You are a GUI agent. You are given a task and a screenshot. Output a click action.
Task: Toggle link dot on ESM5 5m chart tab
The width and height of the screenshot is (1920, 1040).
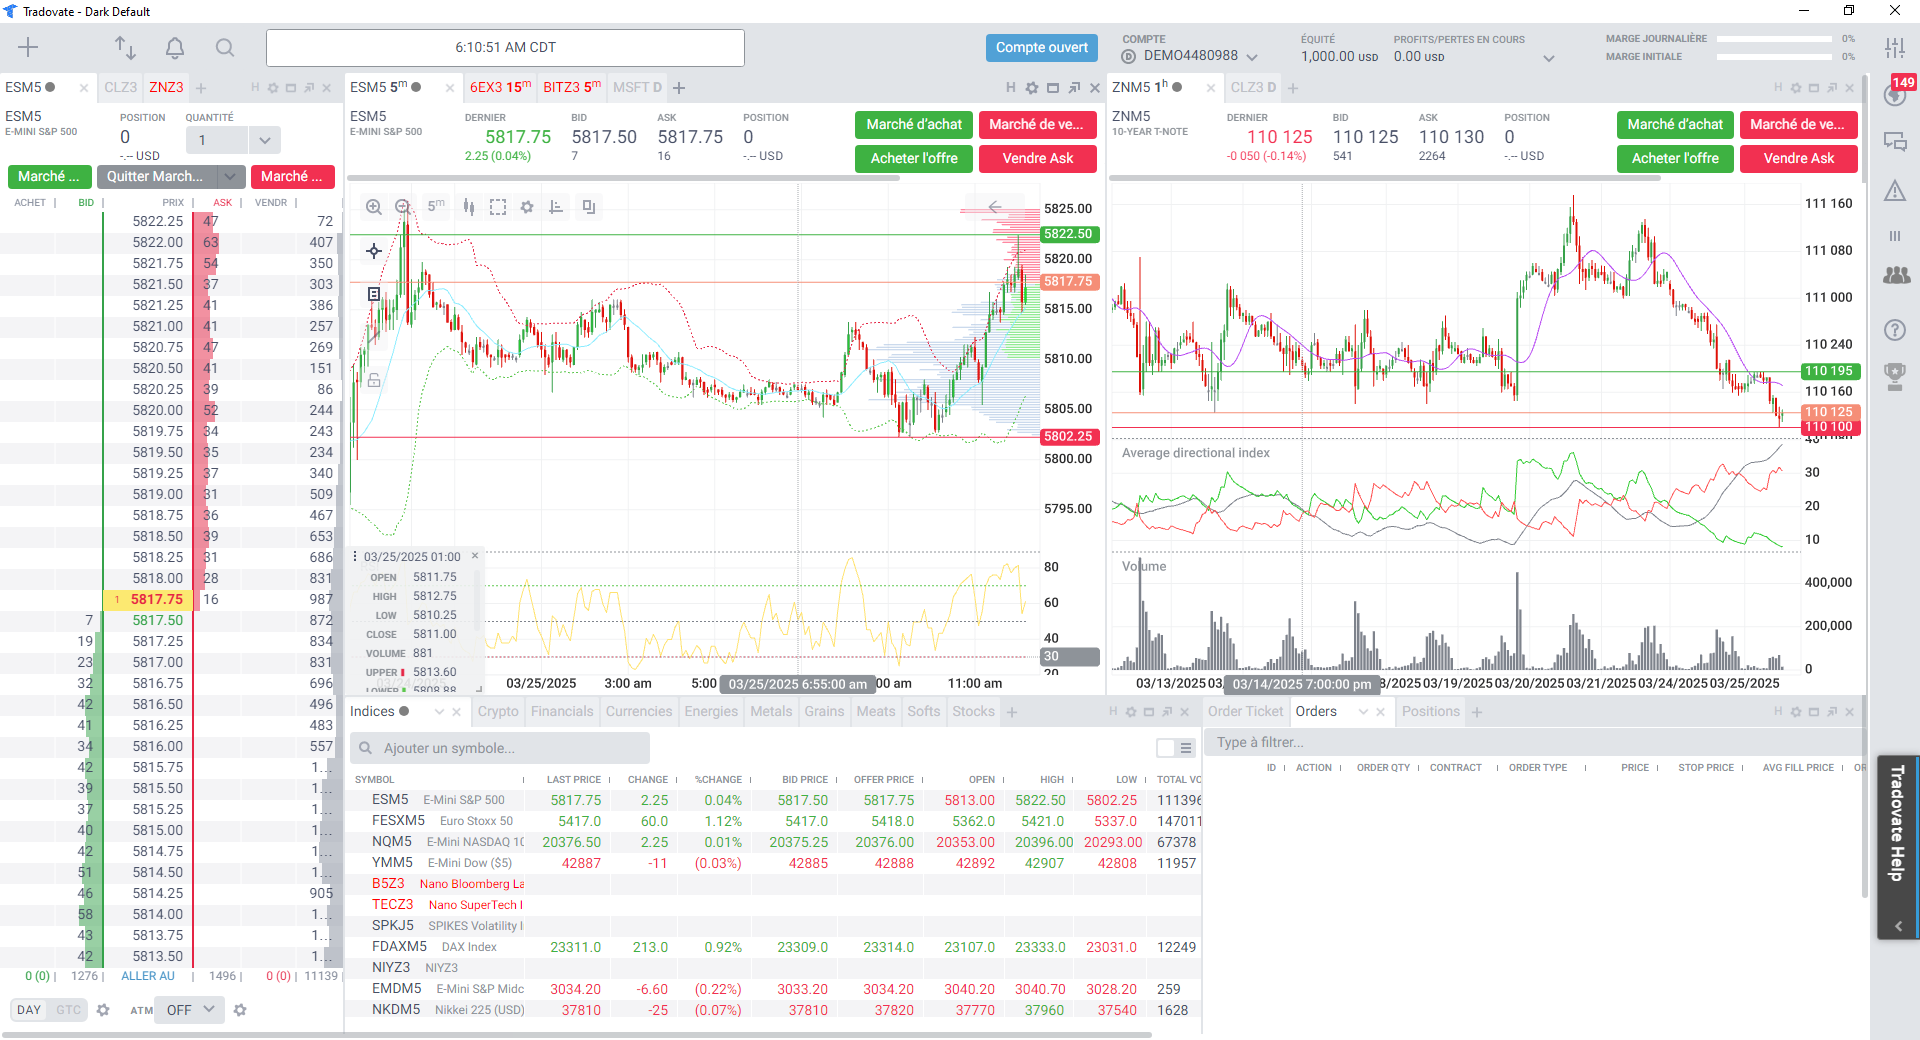pyautogui.click(x=416, y=87)
